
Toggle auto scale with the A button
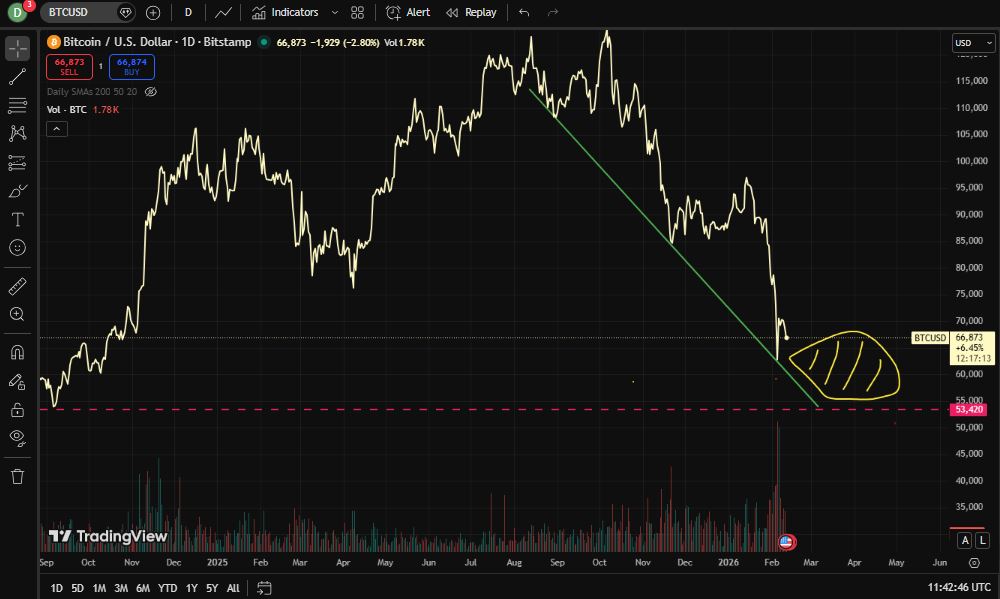point(965,540)
